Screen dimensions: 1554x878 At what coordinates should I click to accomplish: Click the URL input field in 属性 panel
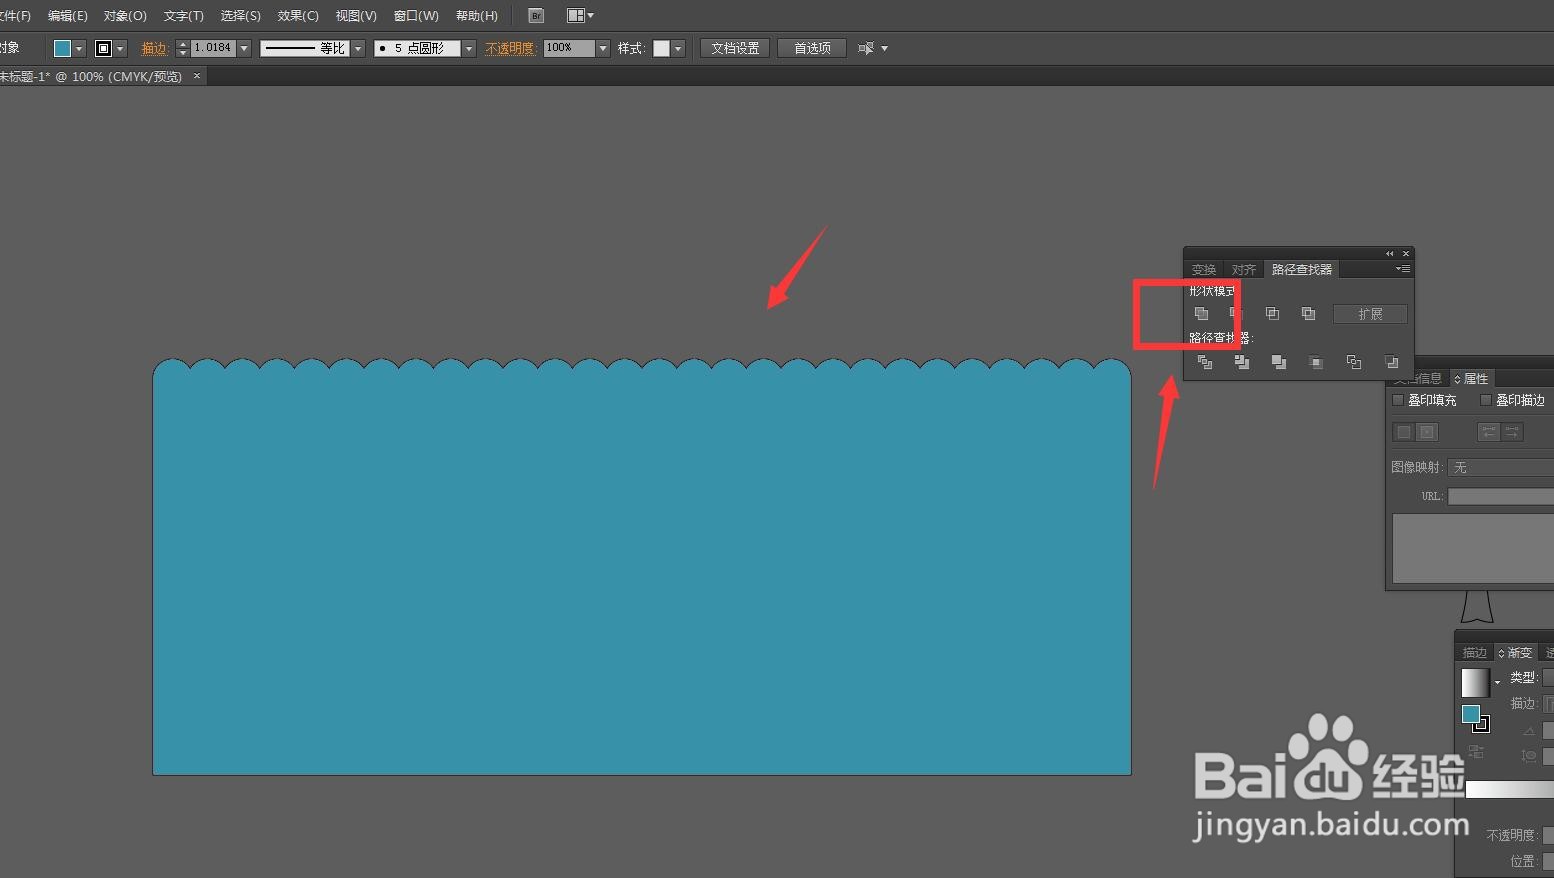point(1501,496)
